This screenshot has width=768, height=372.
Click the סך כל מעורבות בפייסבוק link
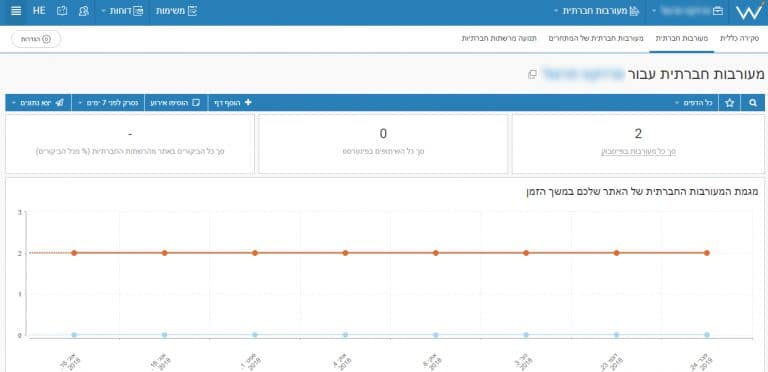point(639,152)
